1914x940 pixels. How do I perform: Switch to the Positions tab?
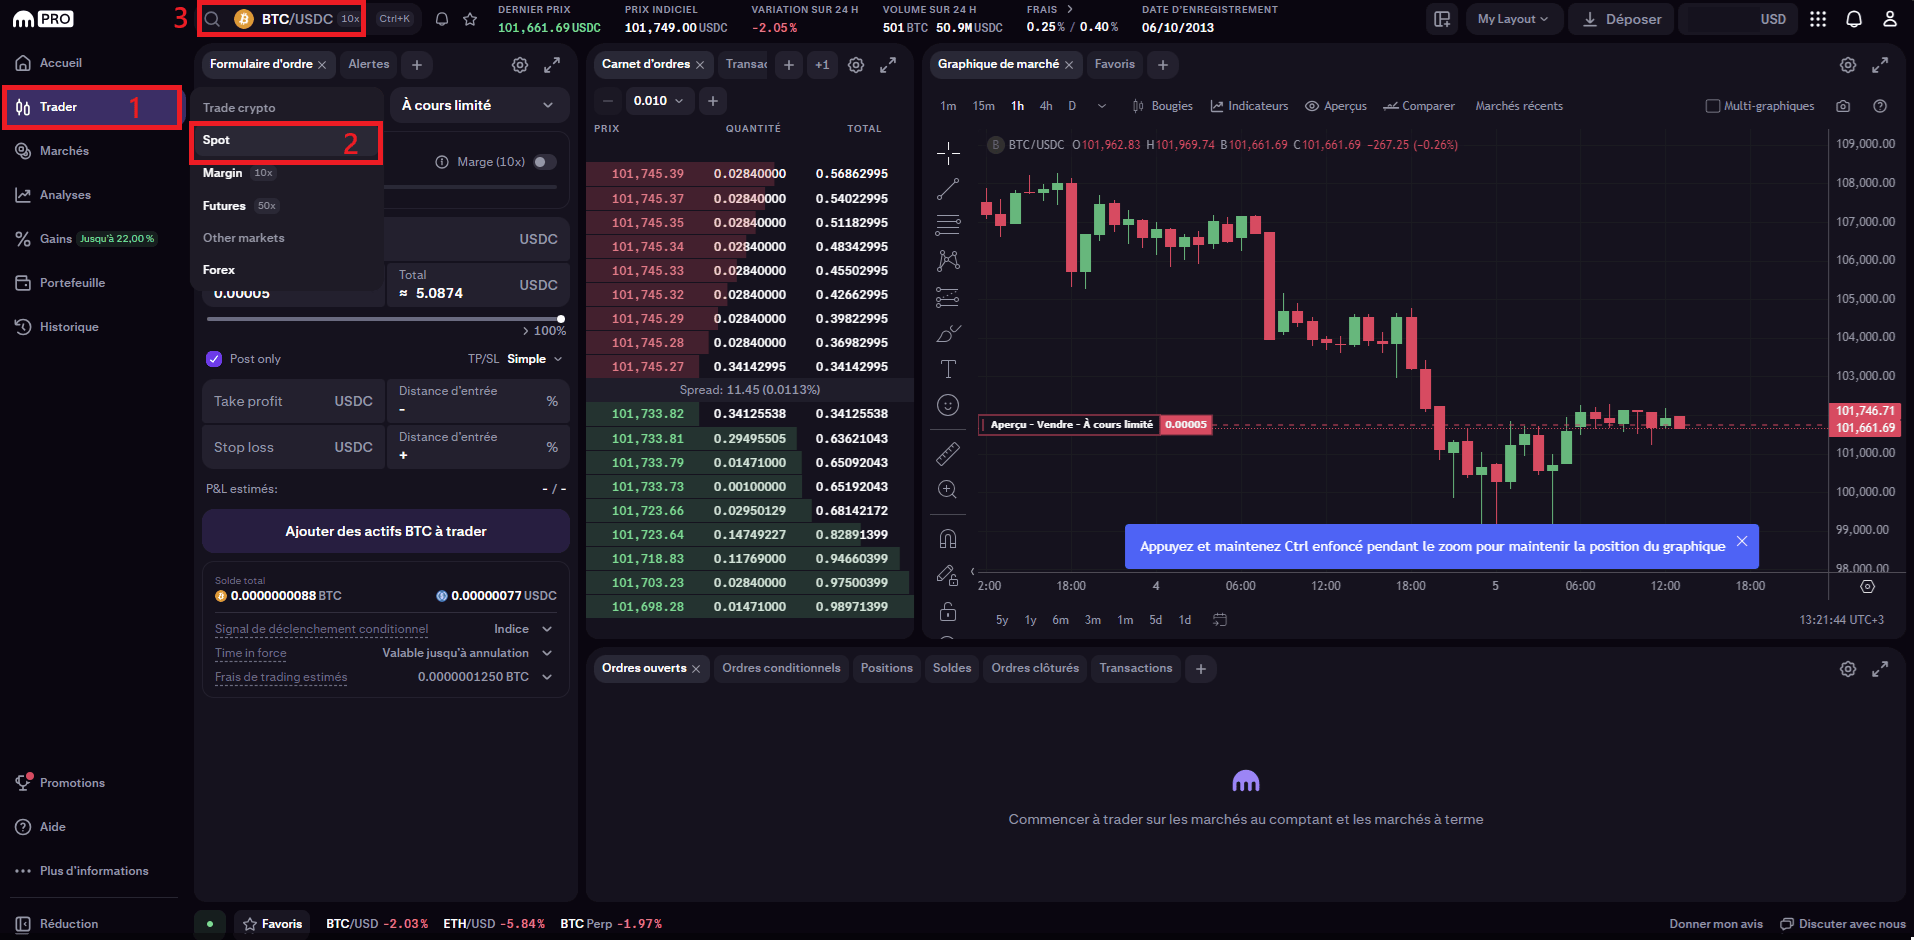[x=886, y=668]
